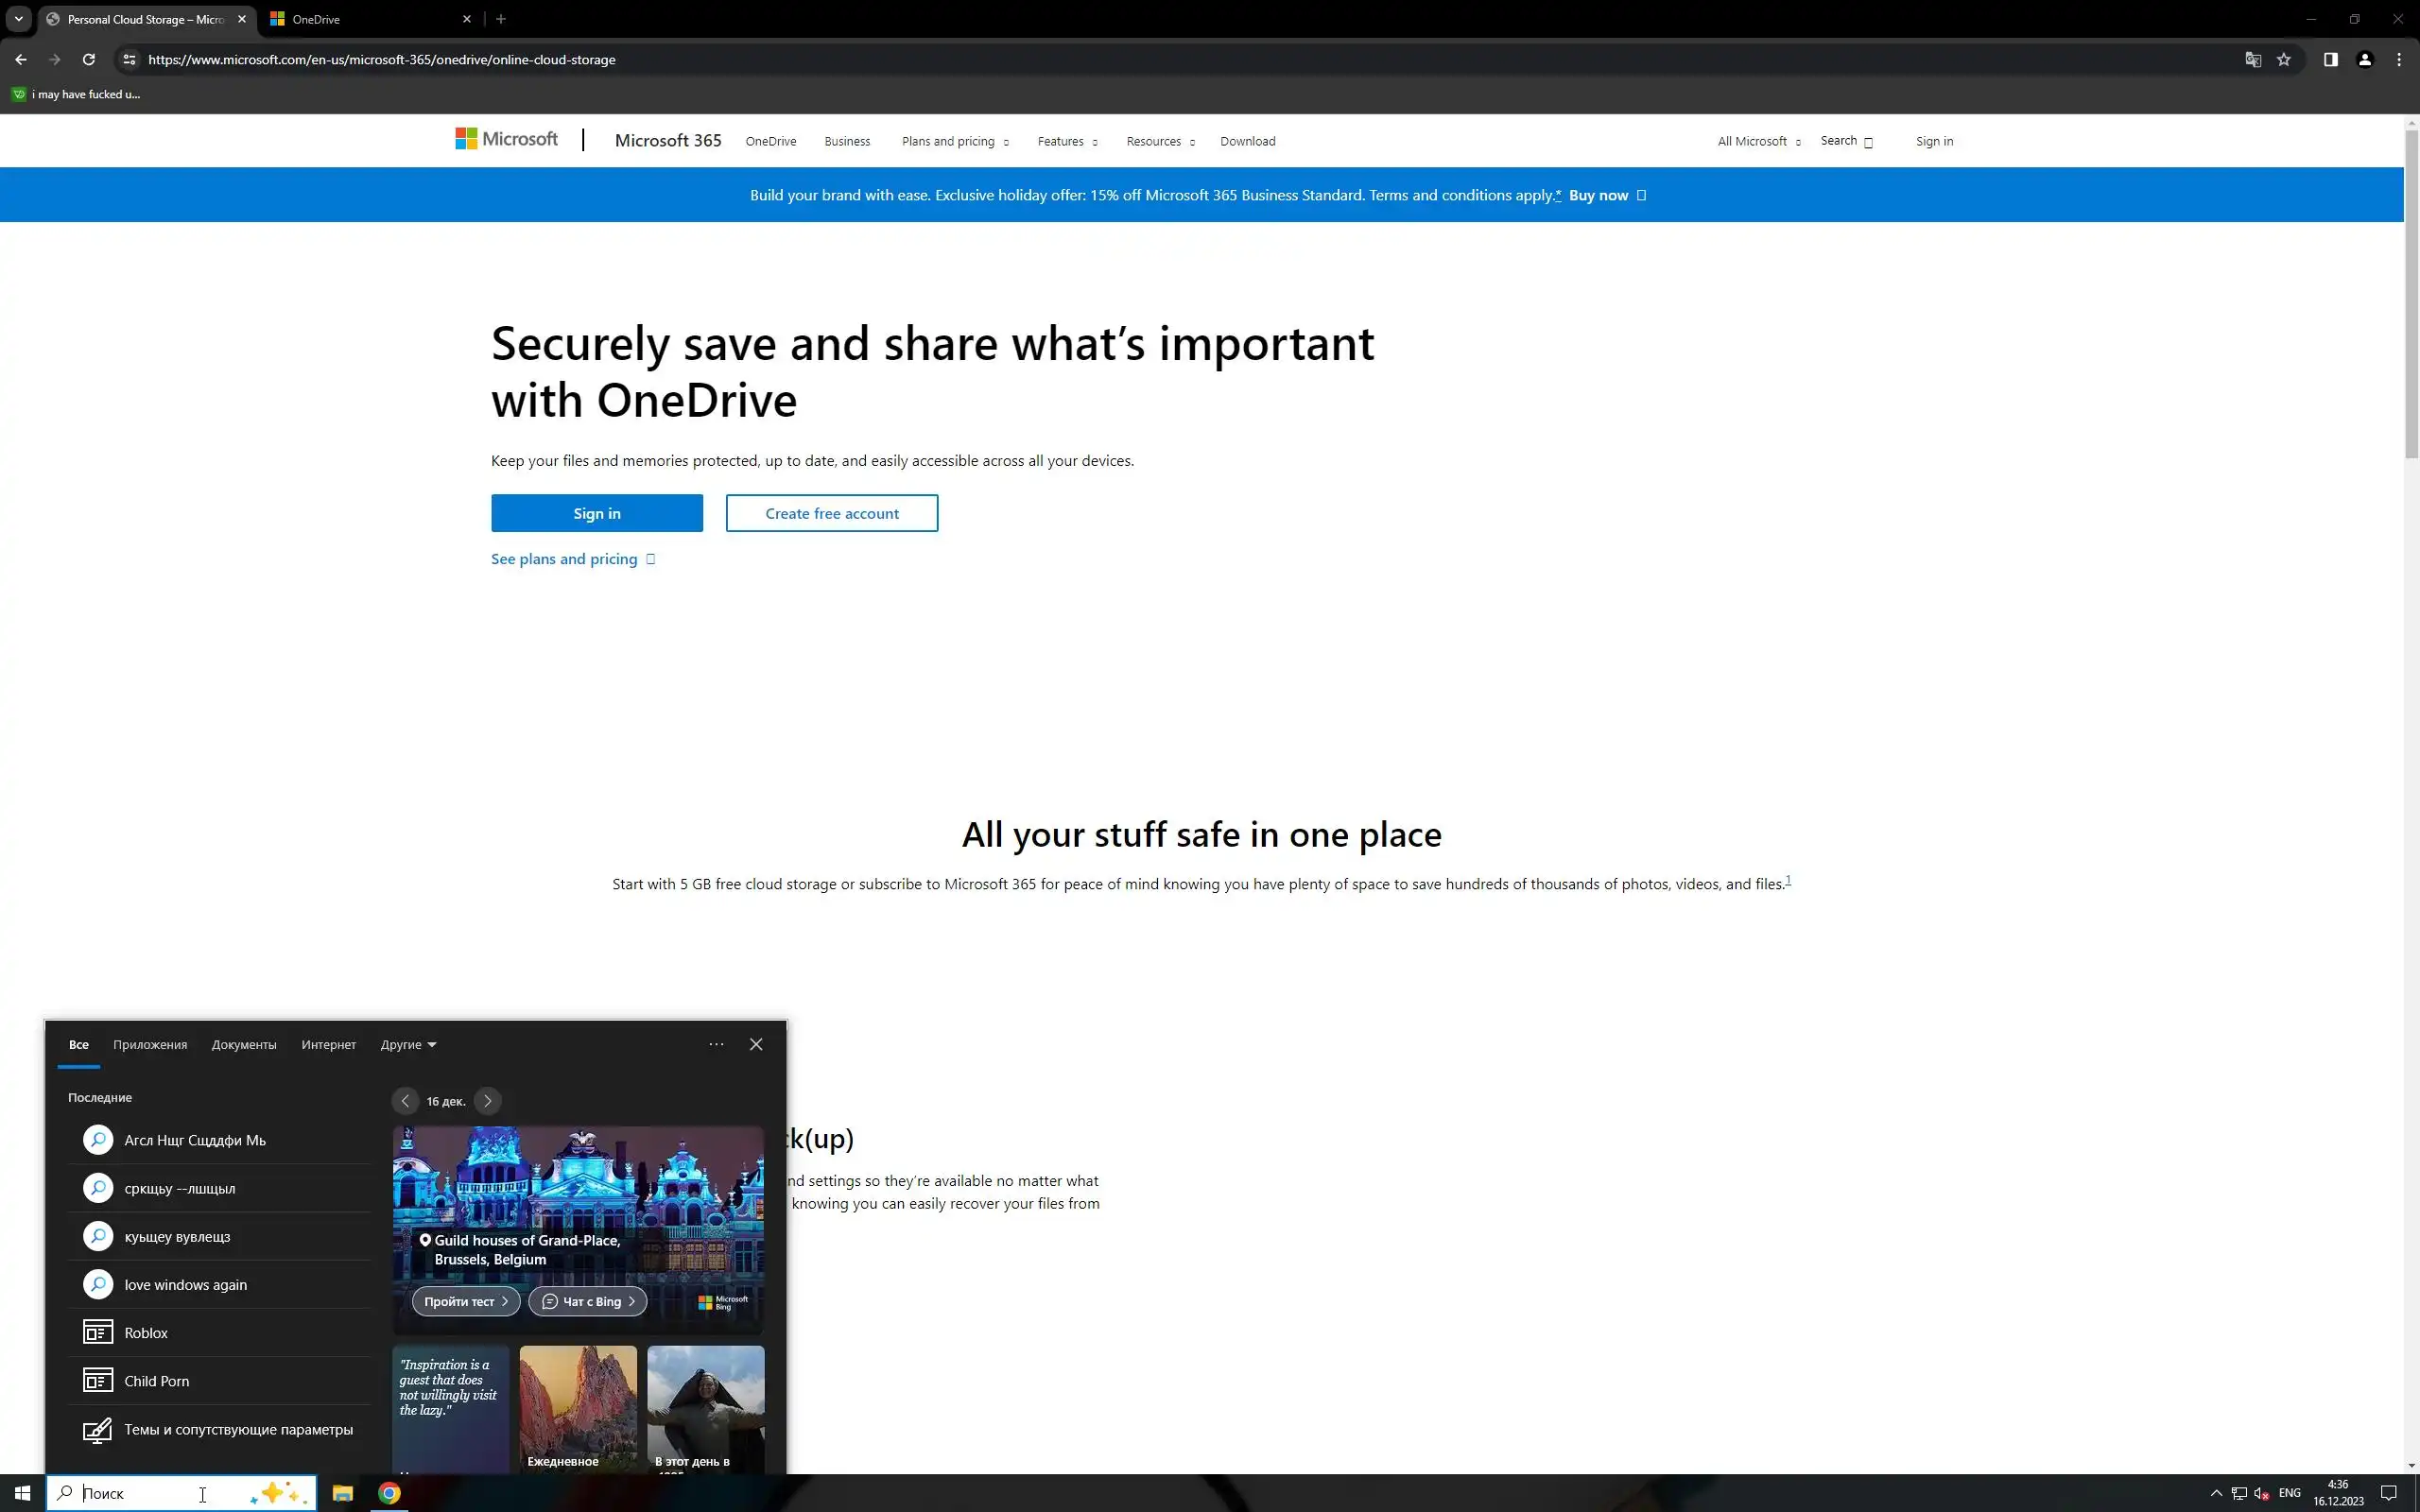
Task: Open recent search love windows again
Action: coord(186,1284)
